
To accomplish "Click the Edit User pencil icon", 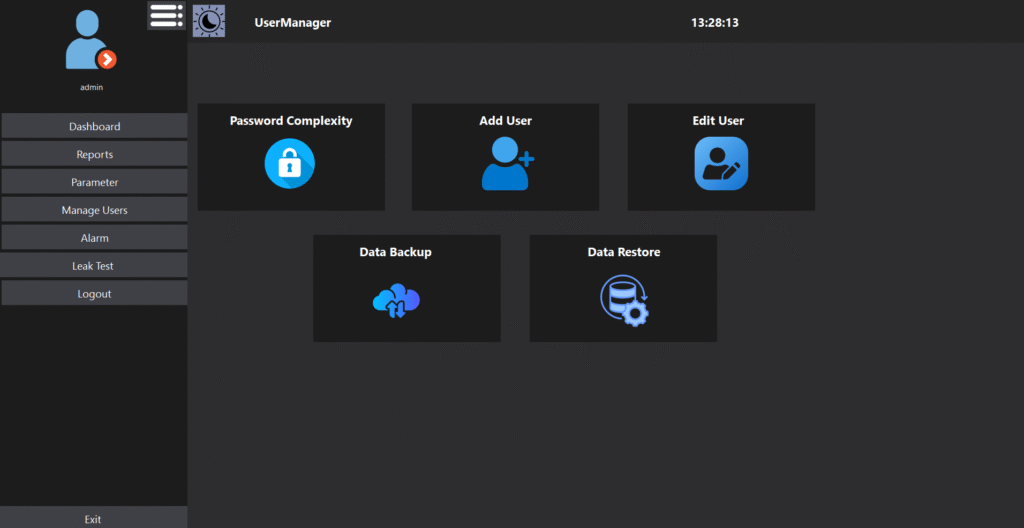I will tap(721, 163).
